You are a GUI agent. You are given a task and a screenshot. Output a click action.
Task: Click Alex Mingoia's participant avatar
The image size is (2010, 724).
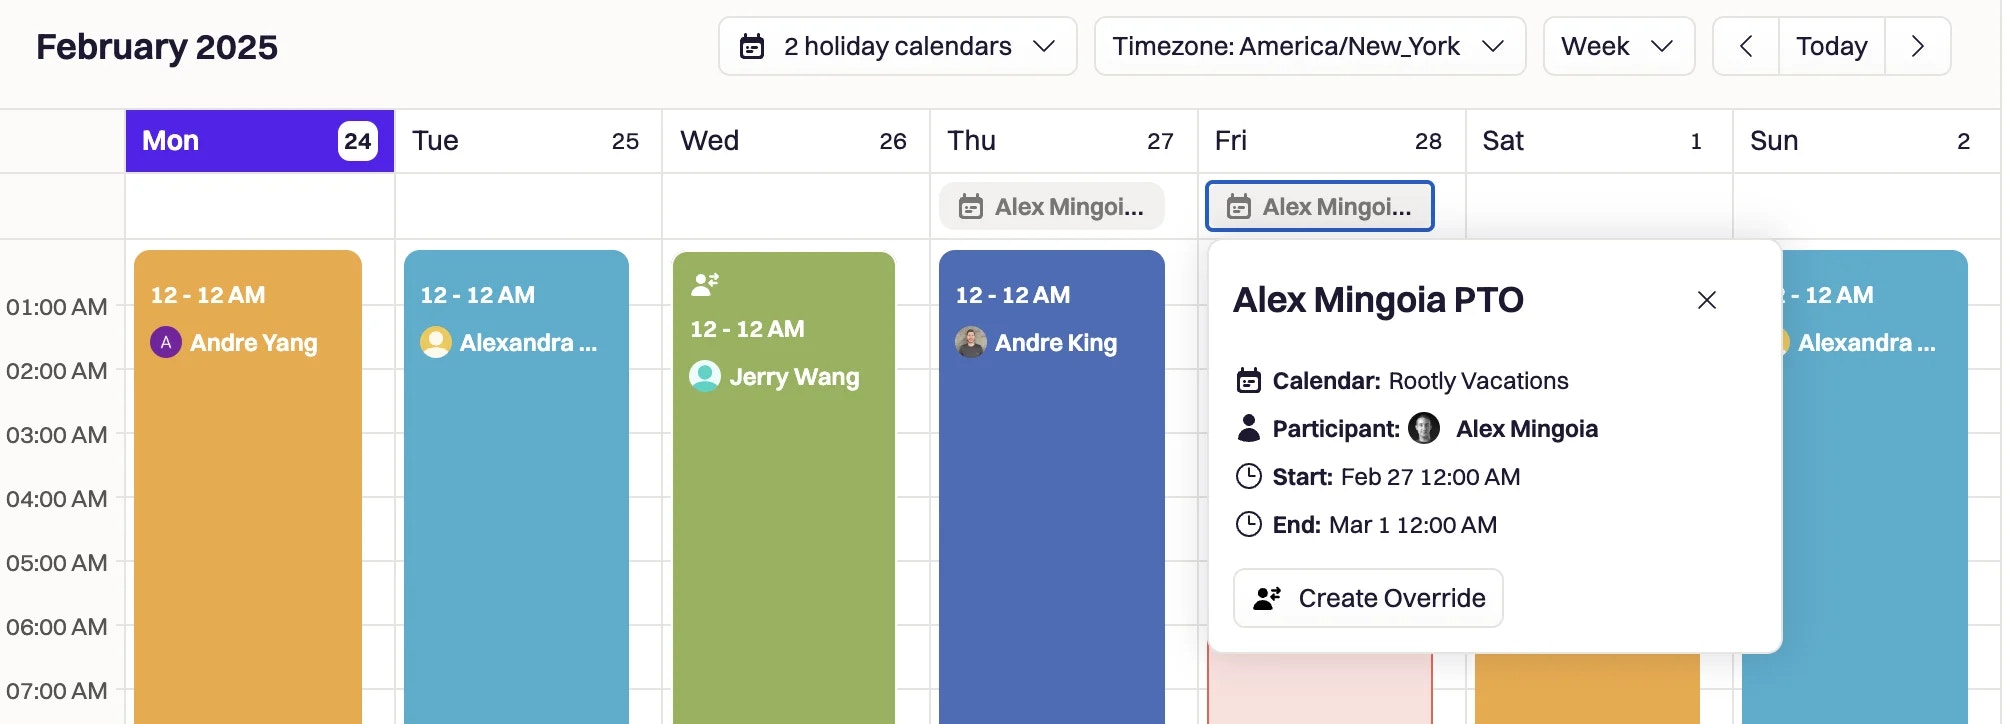1424,429
